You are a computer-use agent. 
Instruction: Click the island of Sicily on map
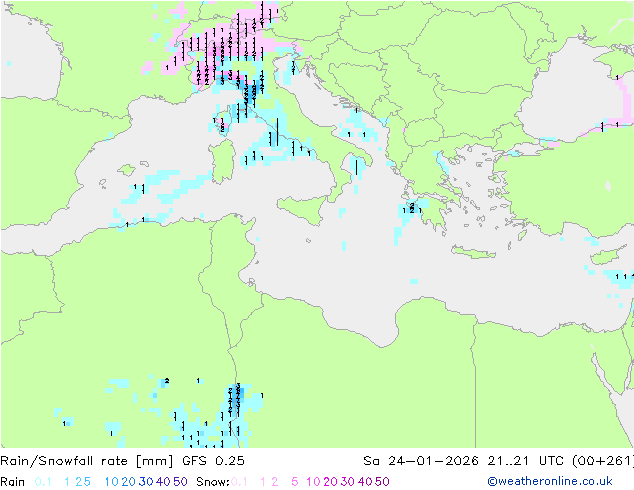pyautogui.click(x=305, y=208)
